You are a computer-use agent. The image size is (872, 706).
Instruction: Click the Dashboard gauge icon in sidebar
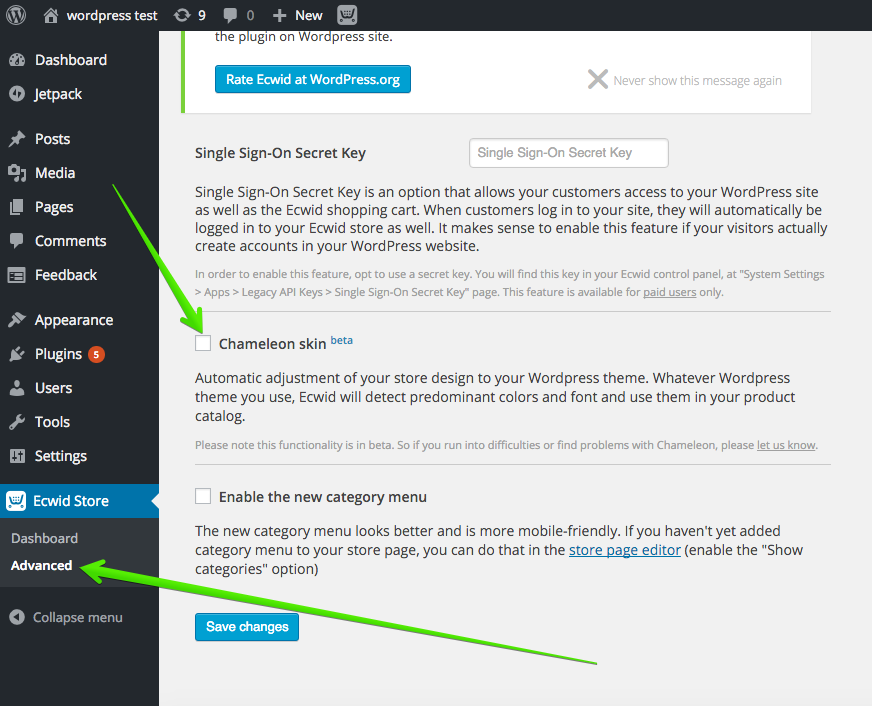pos(17,60)
